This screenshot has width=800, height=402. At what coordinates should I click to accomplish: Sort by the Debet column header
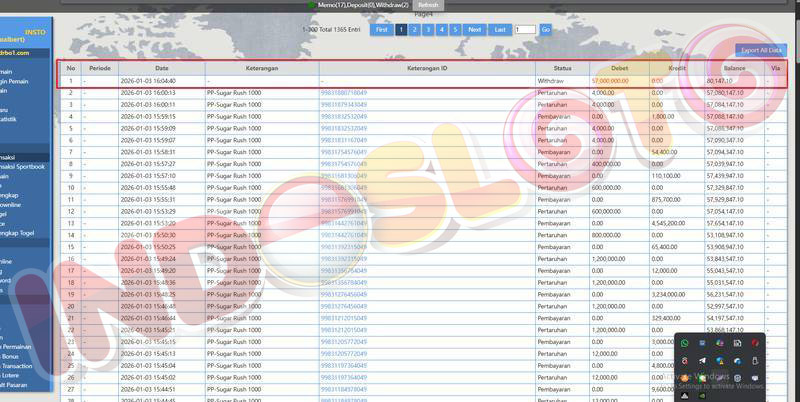click(x=618, y=68)
